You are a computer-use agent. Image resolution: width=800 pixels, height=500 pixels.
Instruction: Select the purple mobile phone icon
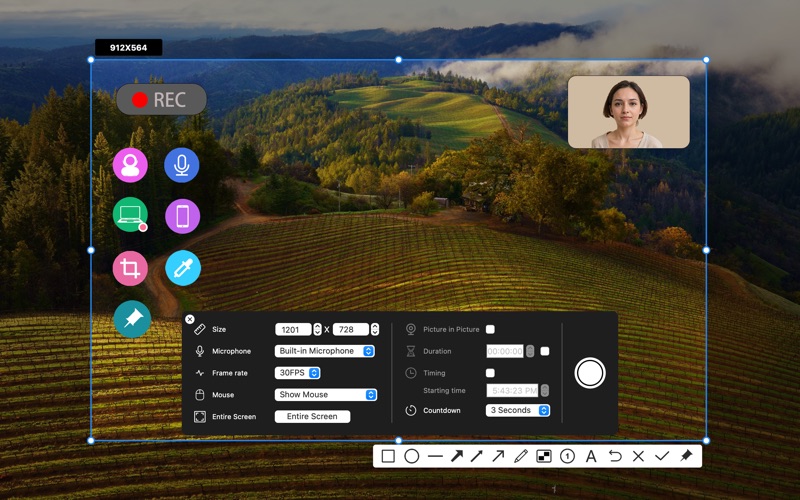182,216
